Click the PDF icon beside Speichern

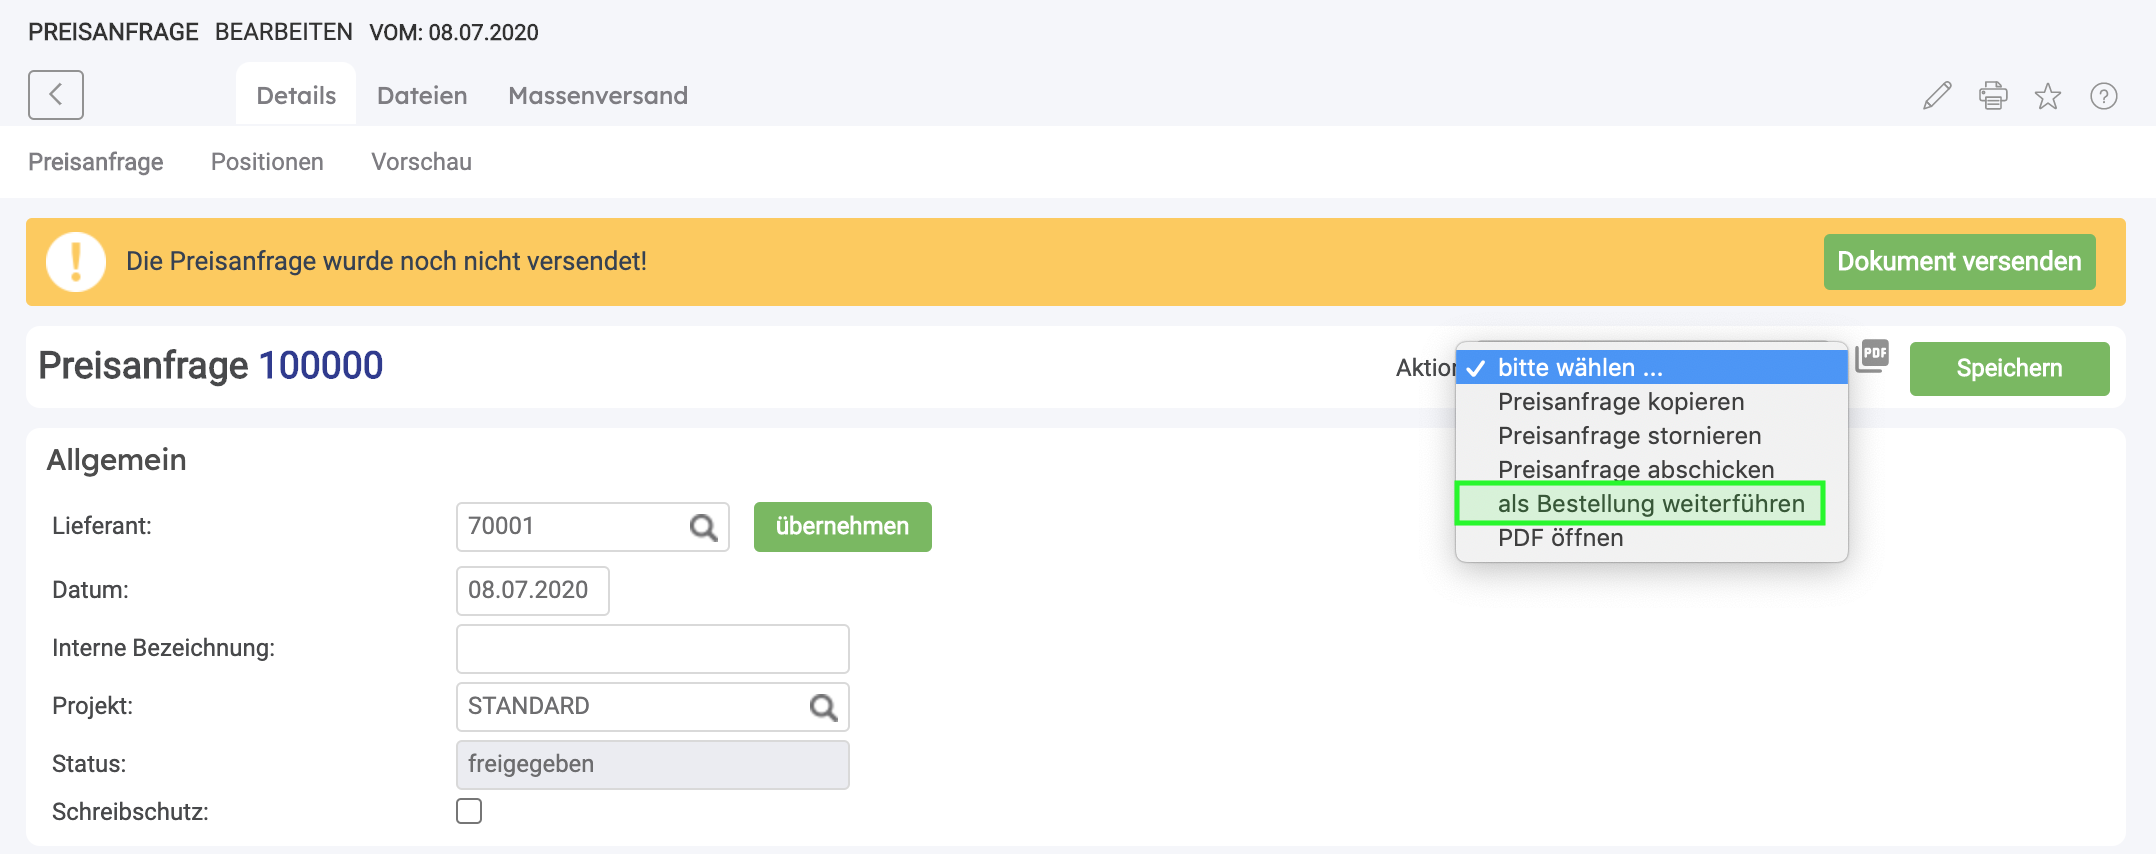1872,356
